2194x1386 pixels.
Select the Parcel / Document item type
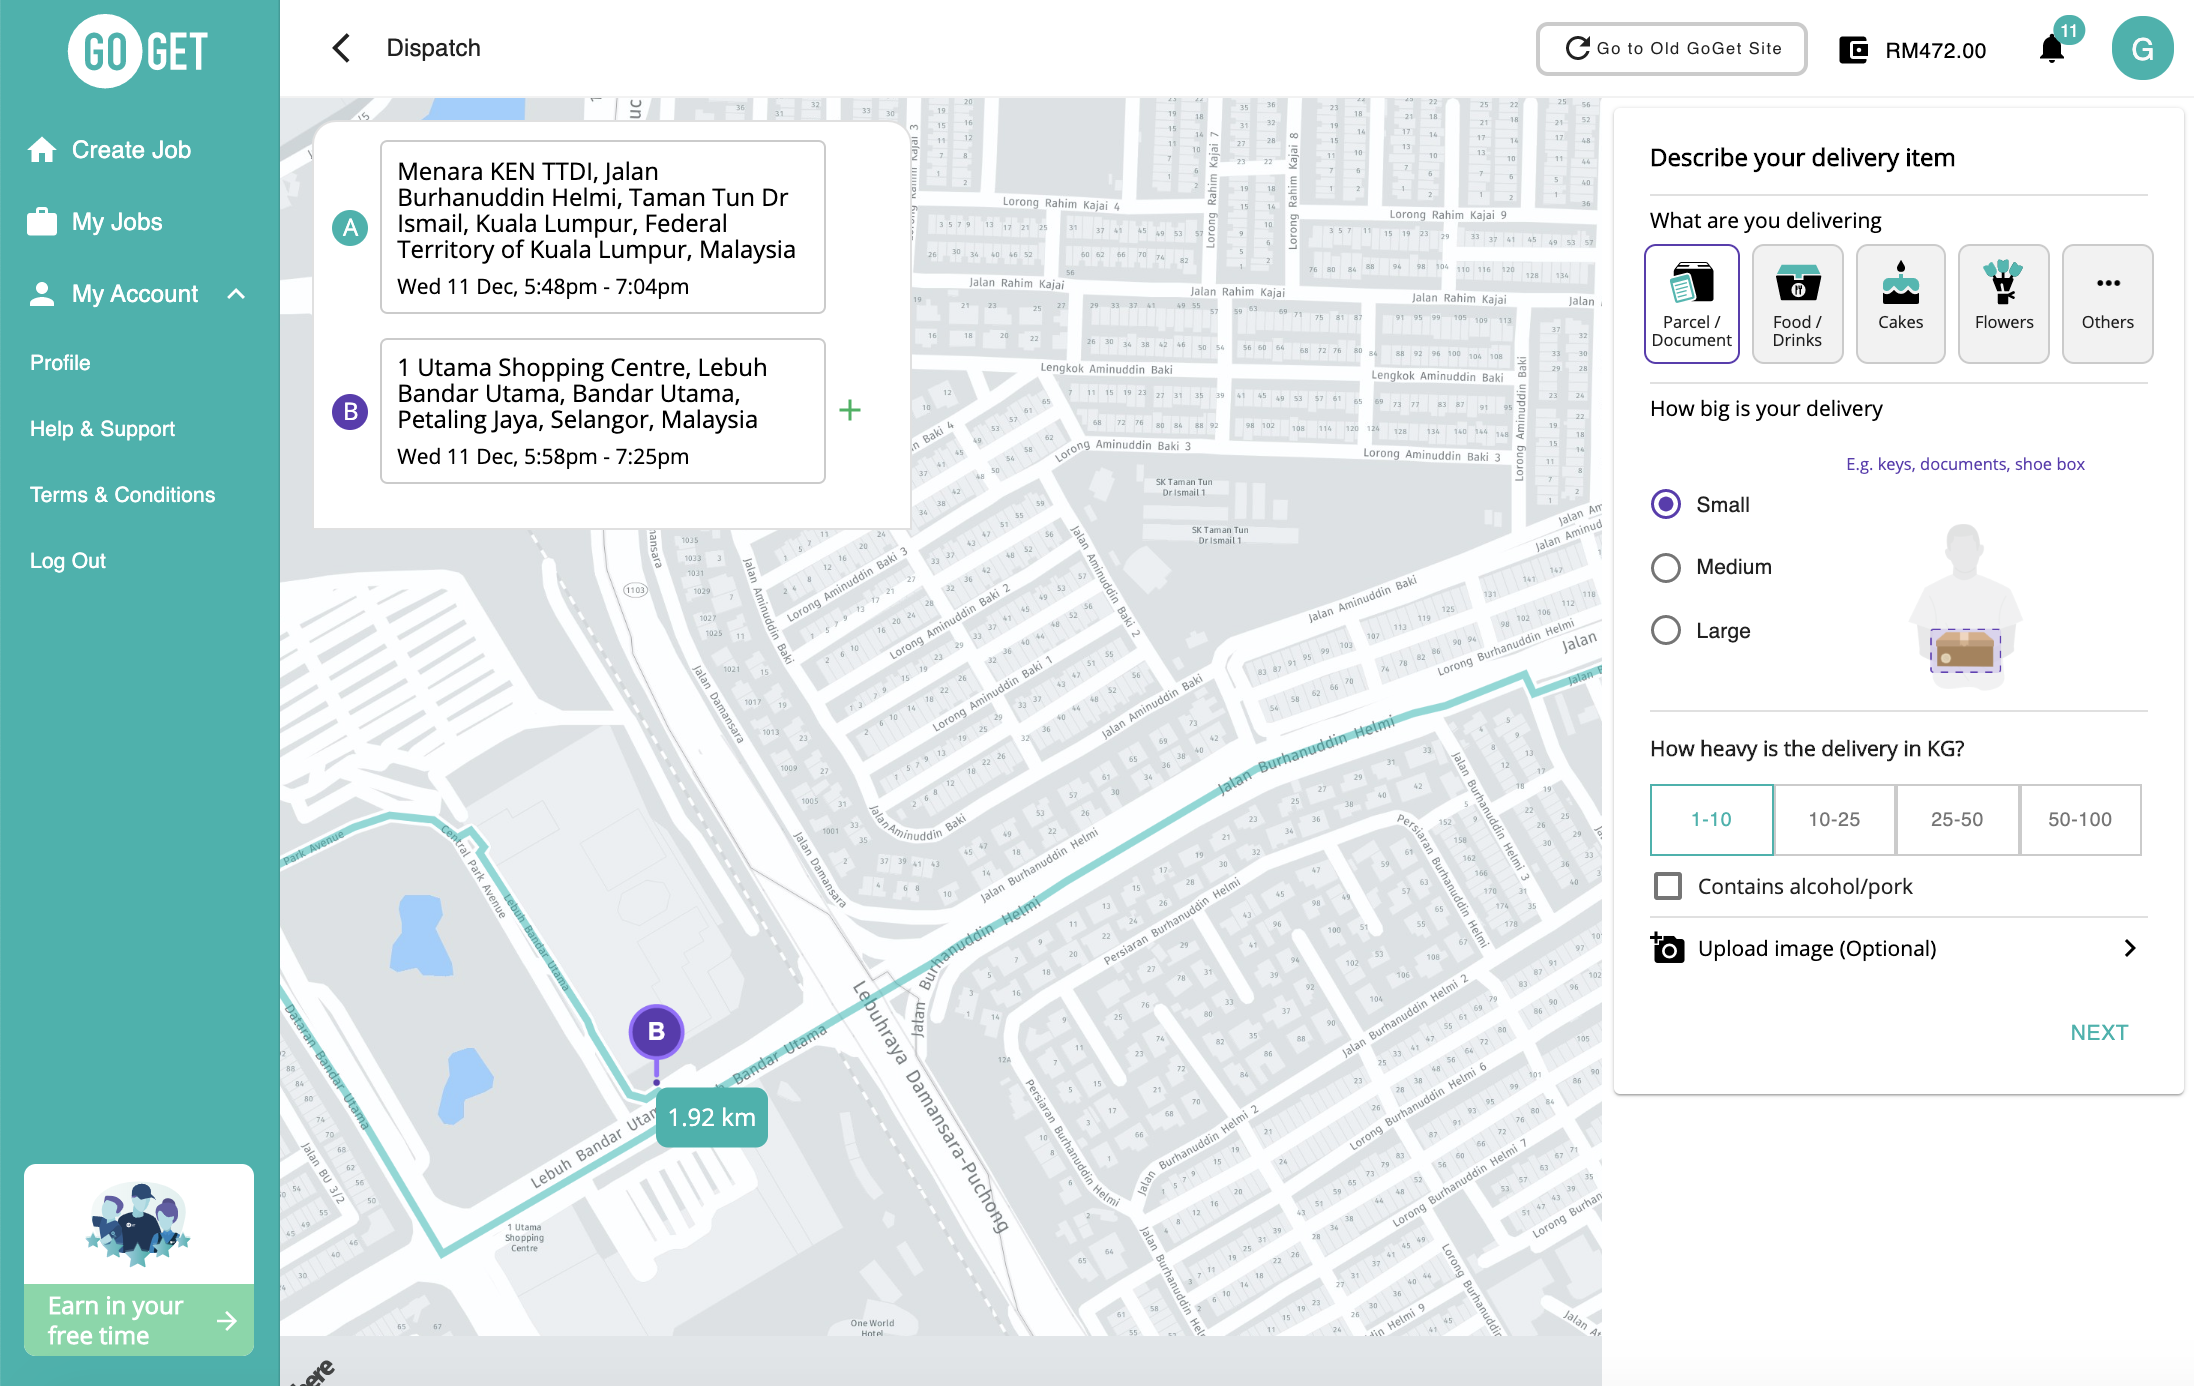1691,303
